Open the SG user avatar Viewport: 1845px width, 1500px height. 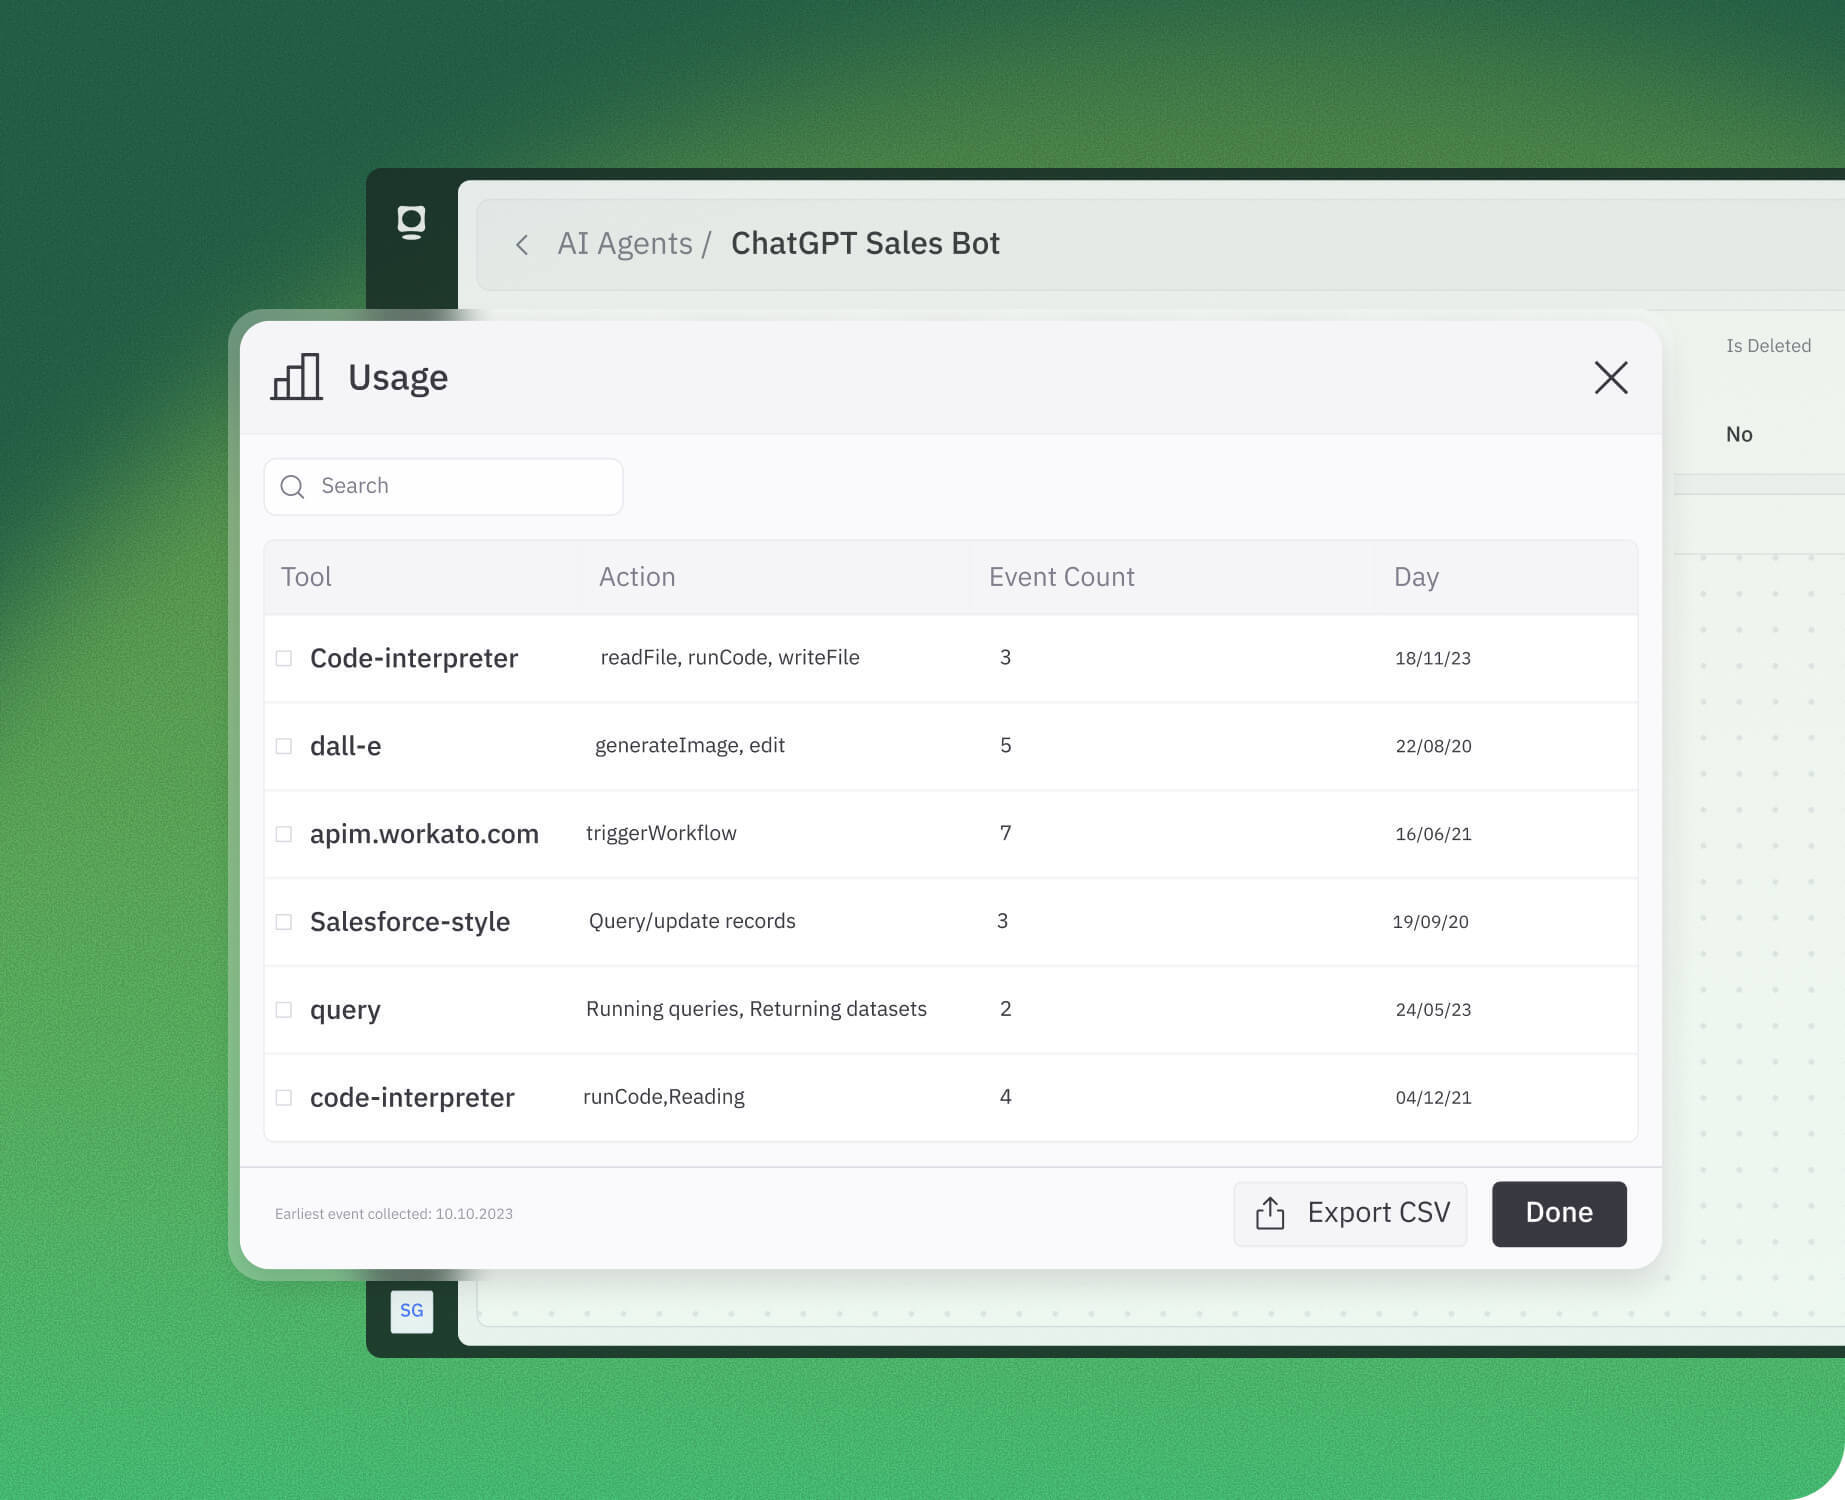[x=412, y=1311]
